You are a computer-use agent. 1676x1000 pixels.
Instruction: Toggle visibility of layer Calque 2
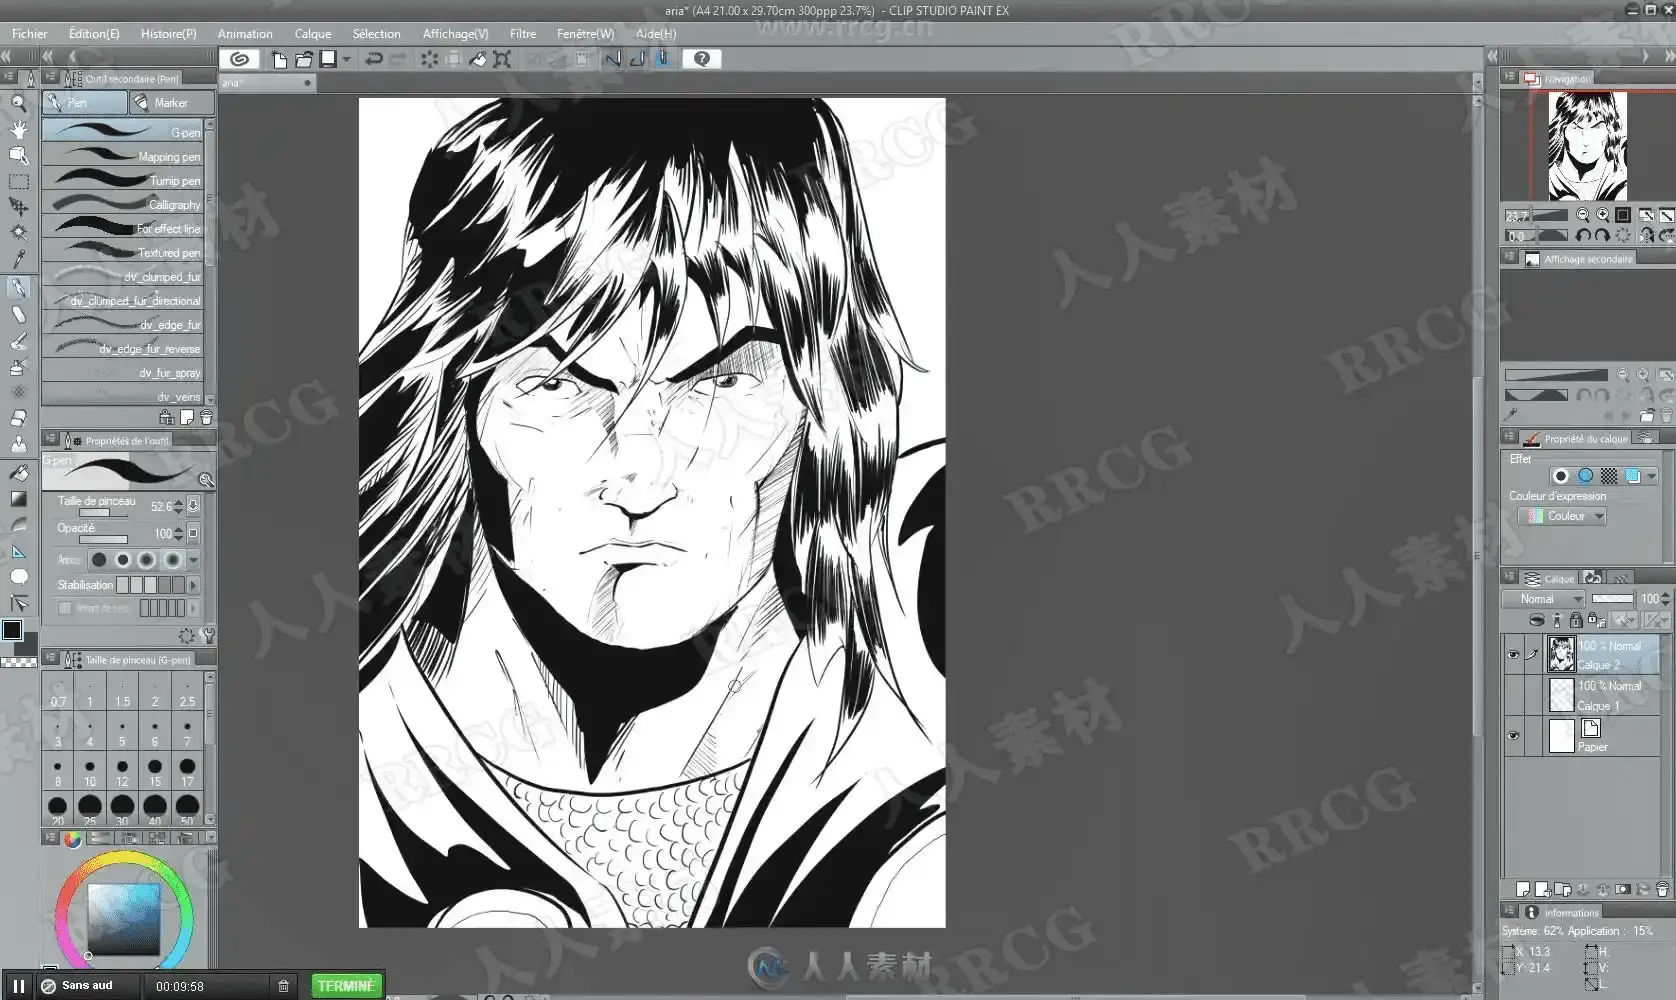pyautogui.click(x=1513, y=655)
